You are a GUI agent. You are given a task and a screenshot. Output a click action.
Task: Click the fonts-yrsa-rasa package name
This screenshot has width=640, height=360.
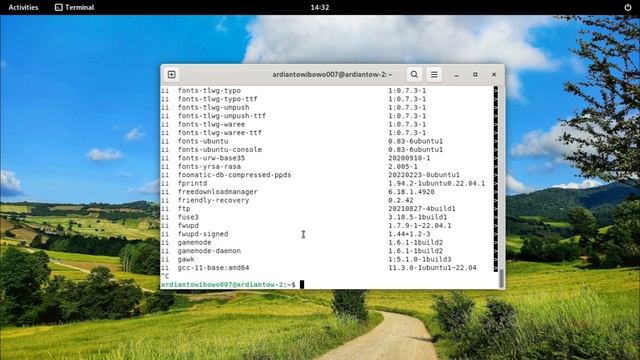pos(209,167)
